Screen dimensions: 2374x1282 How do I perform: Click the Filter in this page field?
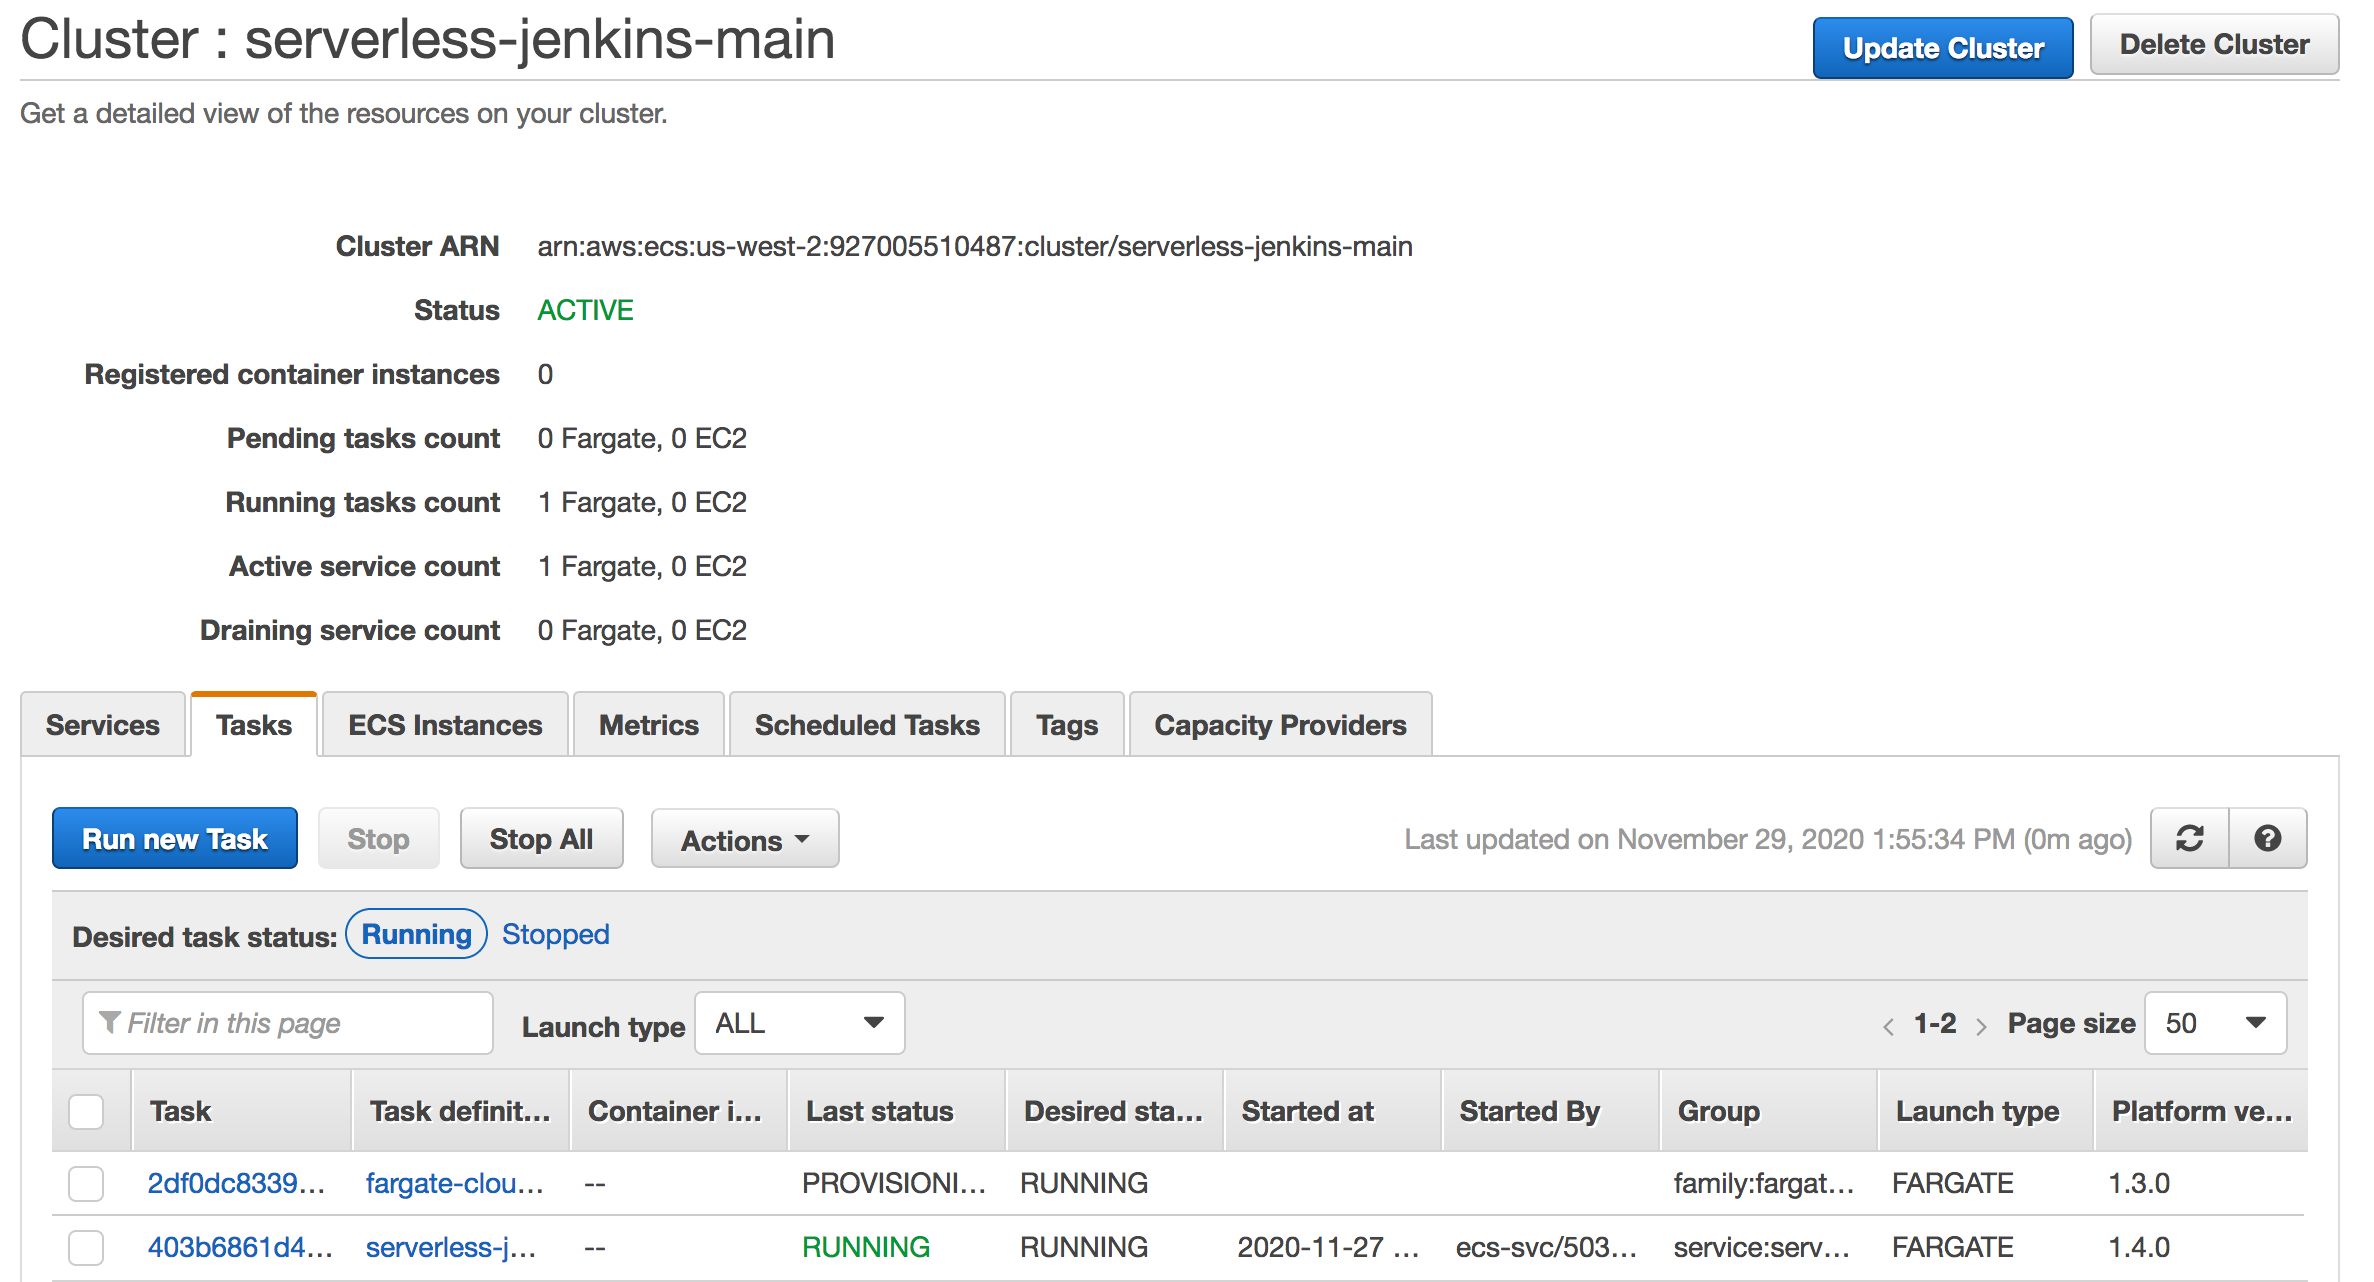[x=288, y=1022]
